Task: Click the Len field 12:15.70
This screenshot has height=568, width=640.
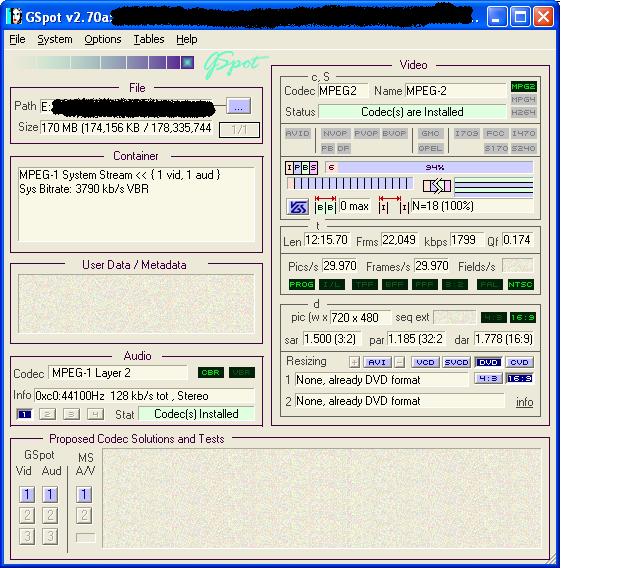Action: 327,240
